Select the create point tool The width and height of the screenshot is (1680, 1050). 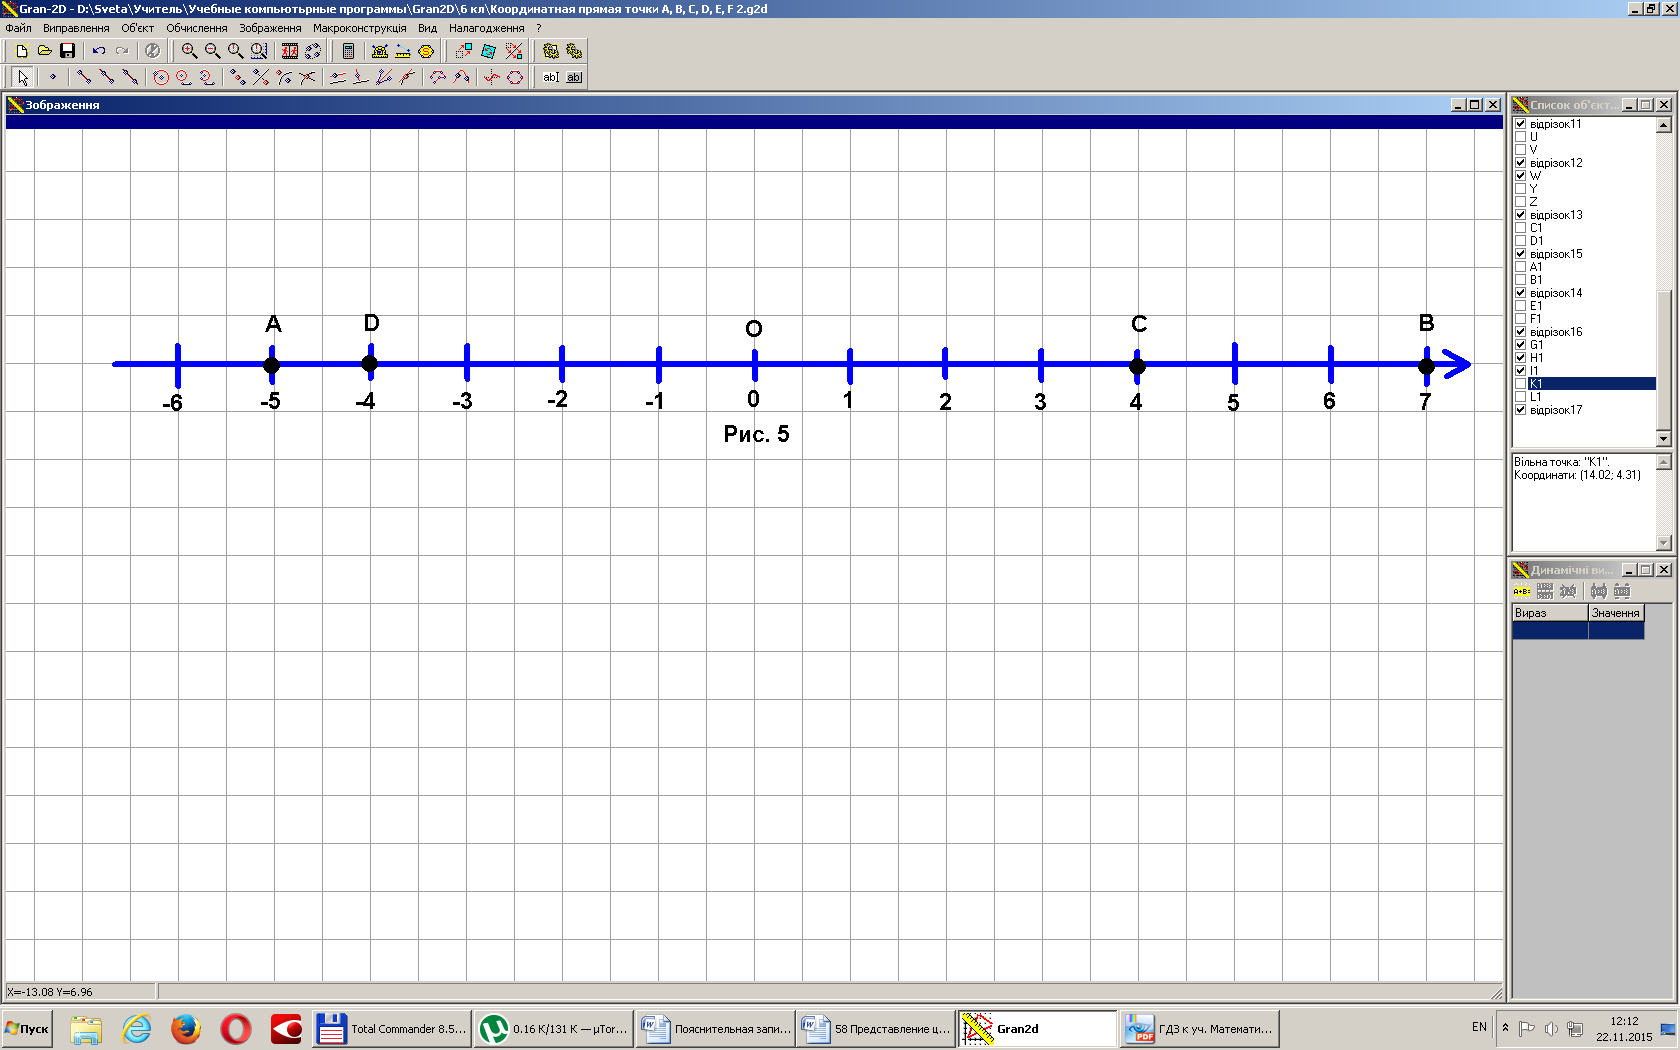(x=53, y=77)
